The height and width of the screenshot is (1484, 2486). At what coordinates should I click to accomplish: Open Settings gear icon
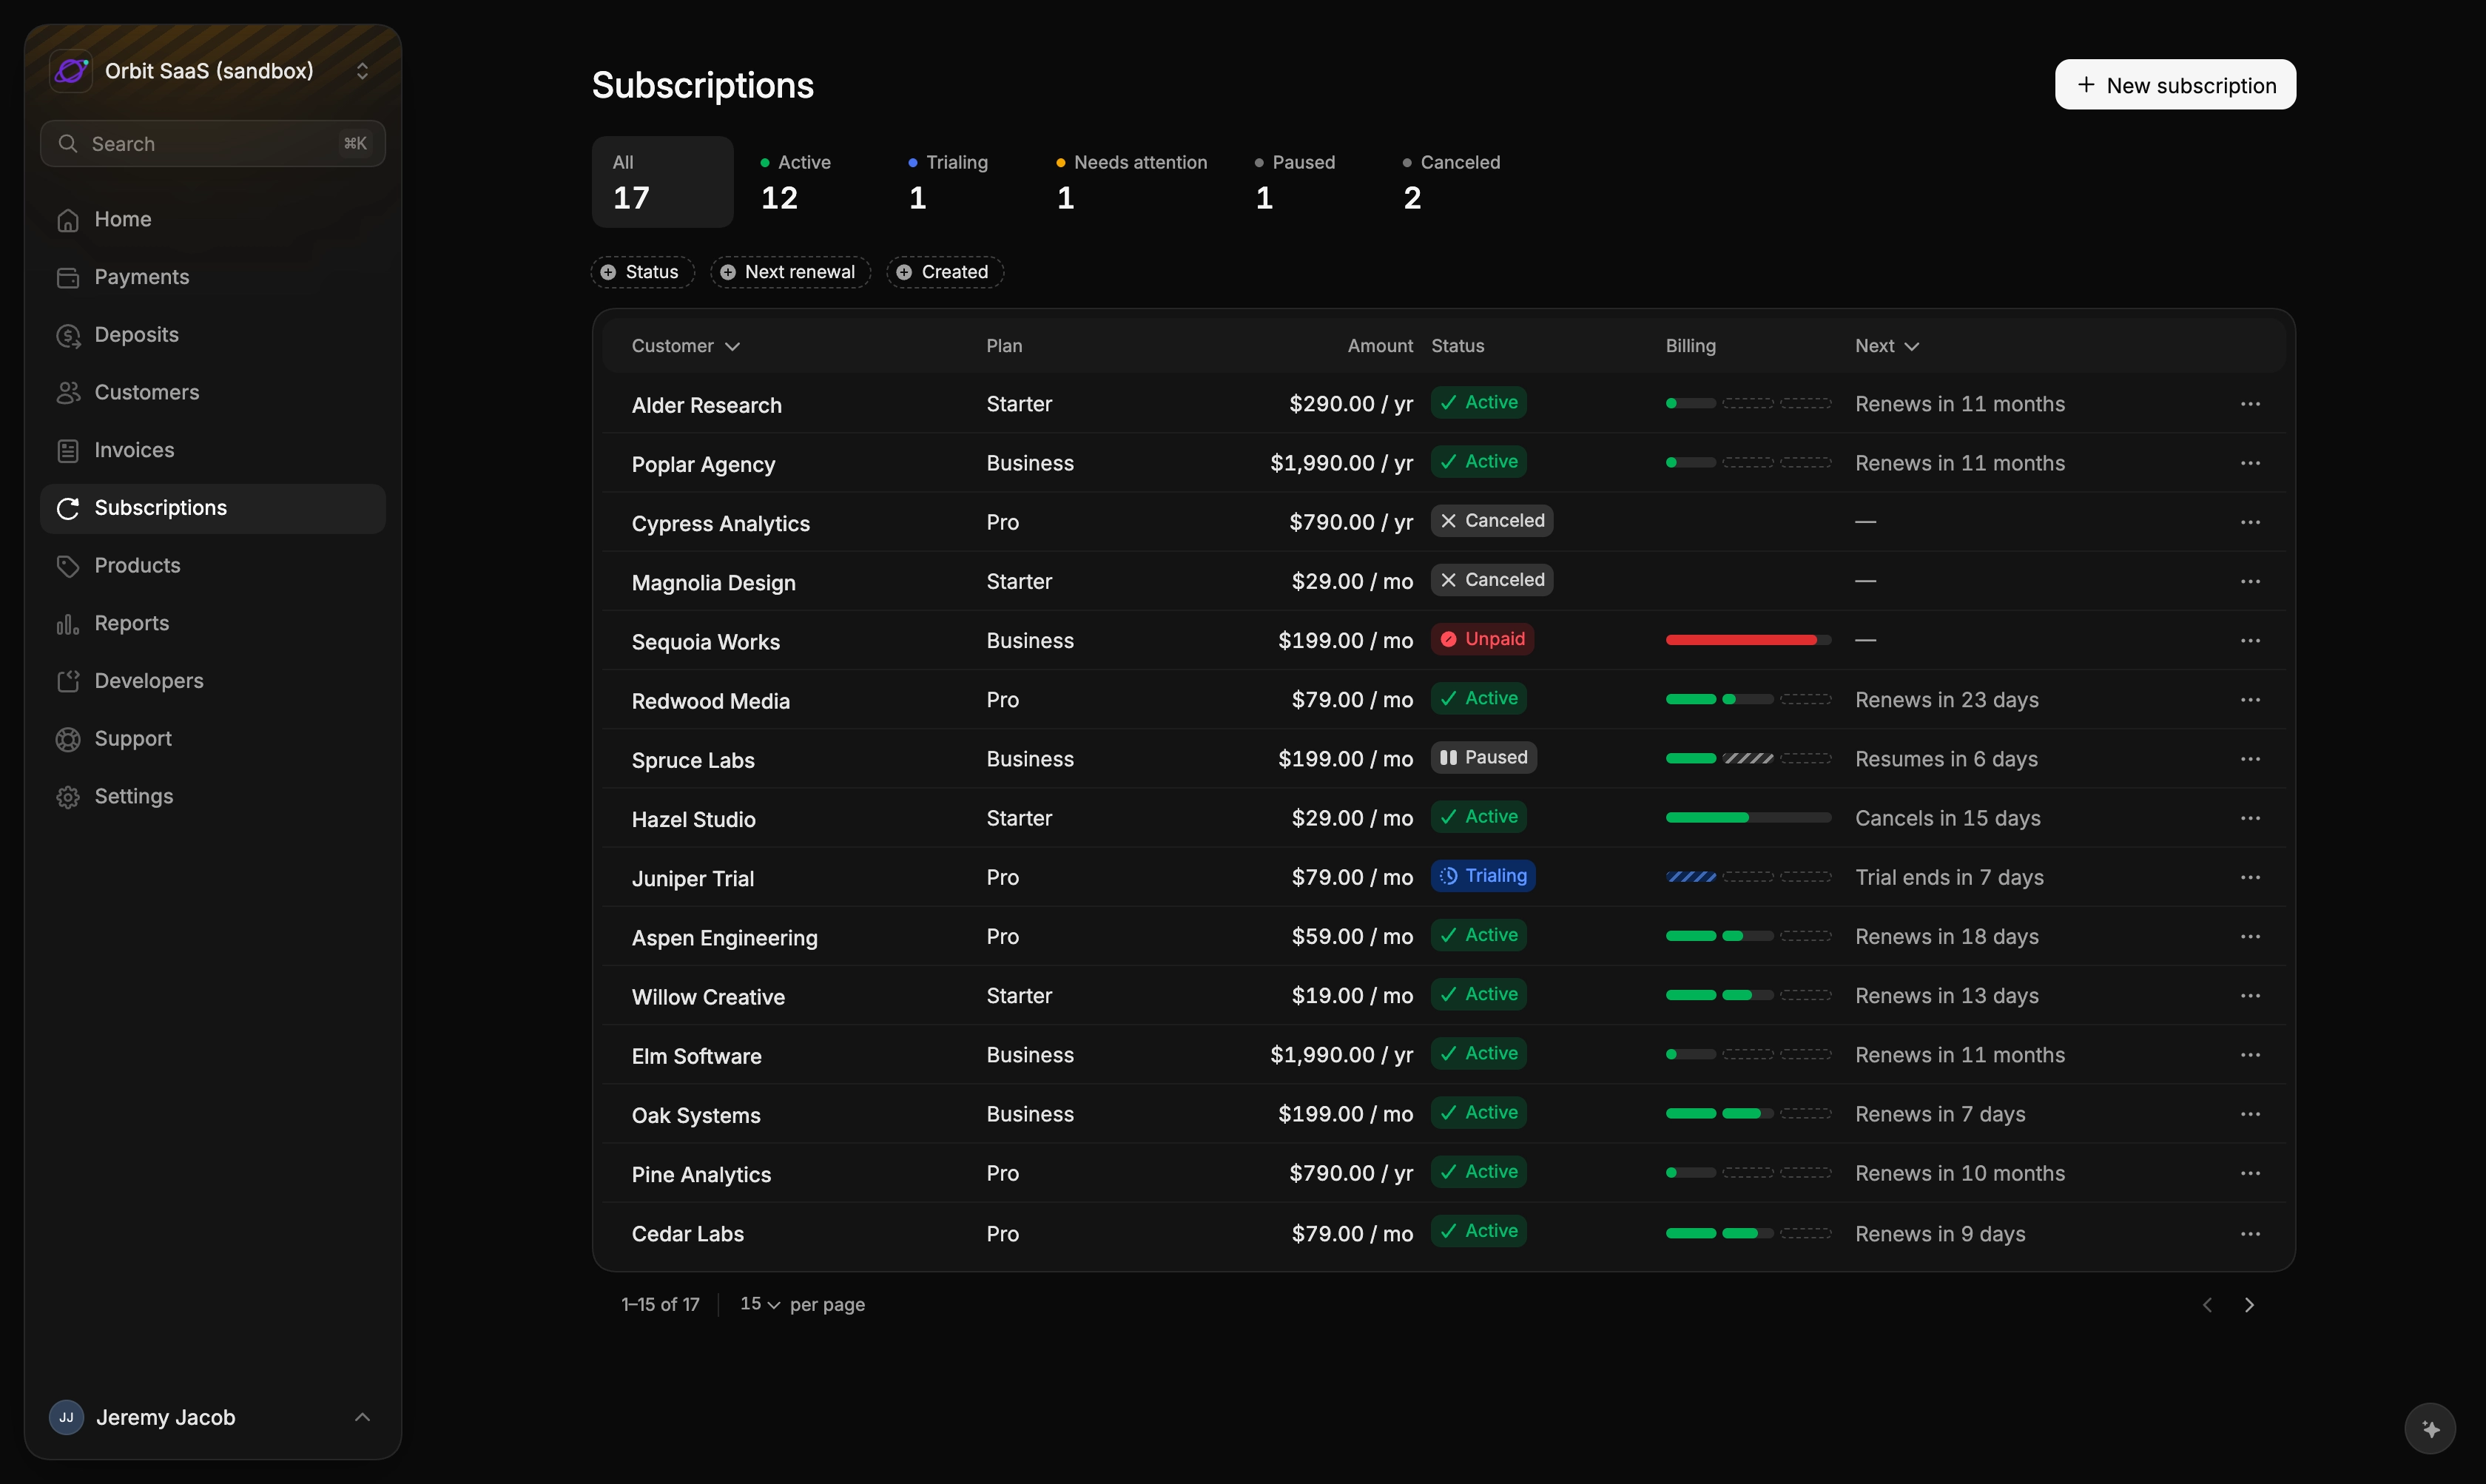pos(68,797)
